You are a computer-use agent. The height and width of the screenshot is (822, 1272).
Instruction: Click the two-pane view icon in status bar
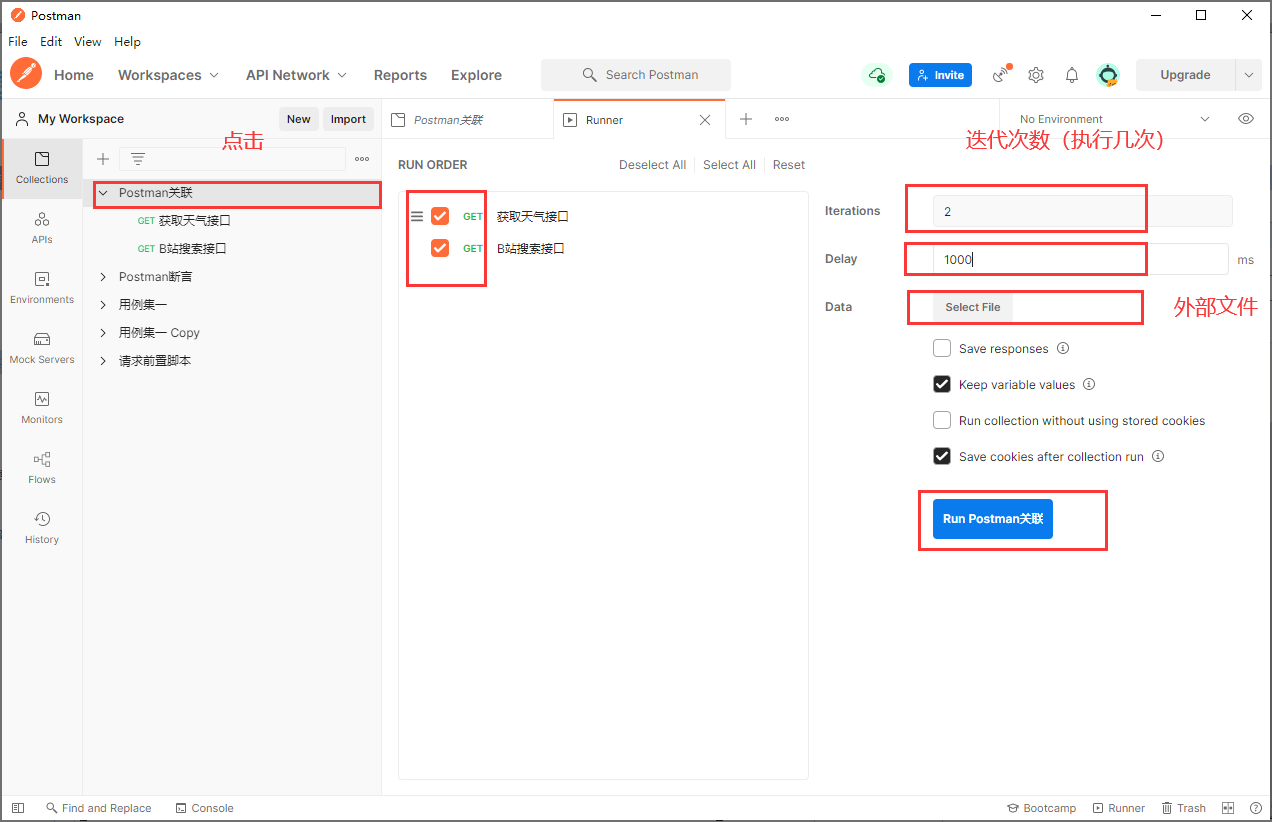tap(1228, 808)
